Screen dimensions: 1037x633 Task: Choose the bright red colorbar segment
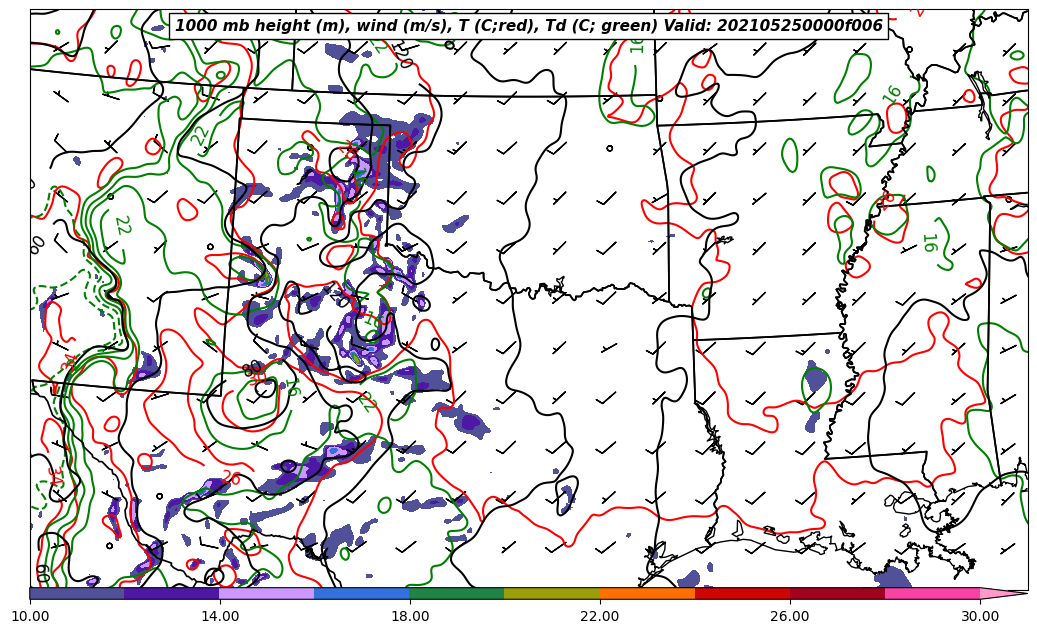742,593
